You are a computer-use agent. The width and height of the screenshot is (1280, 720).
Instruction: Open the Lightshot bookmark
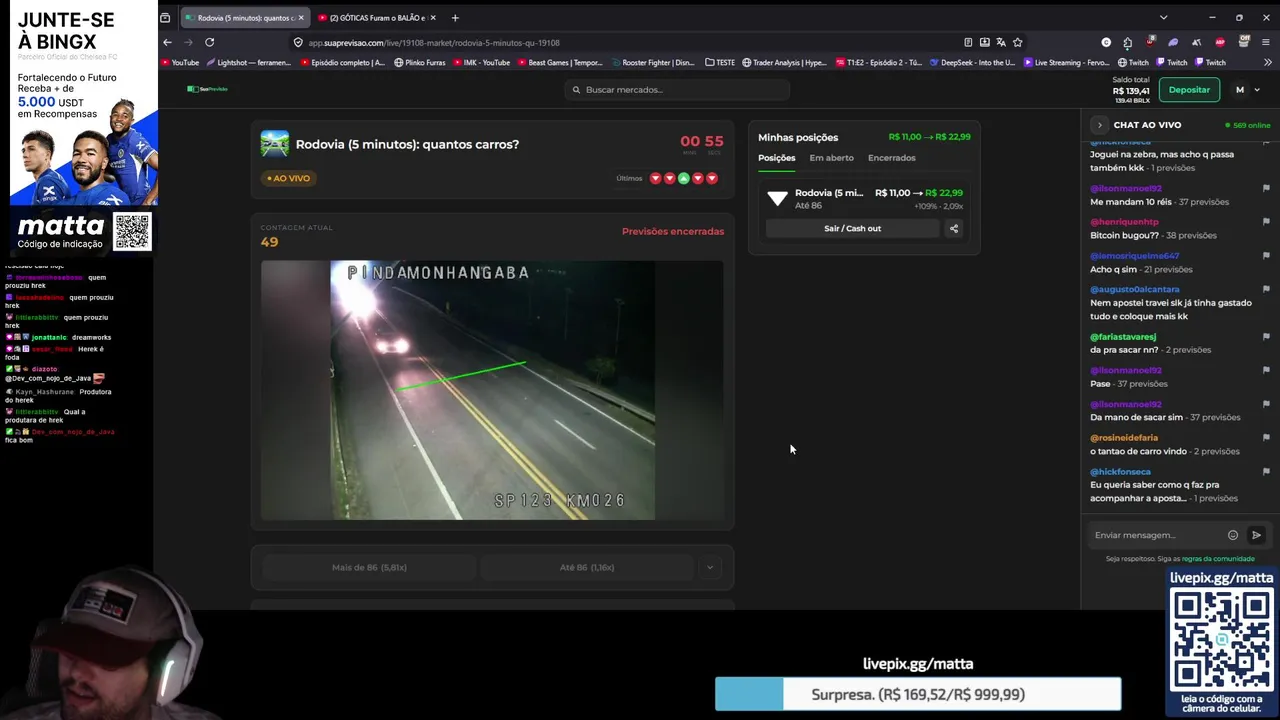pos(249,62)
